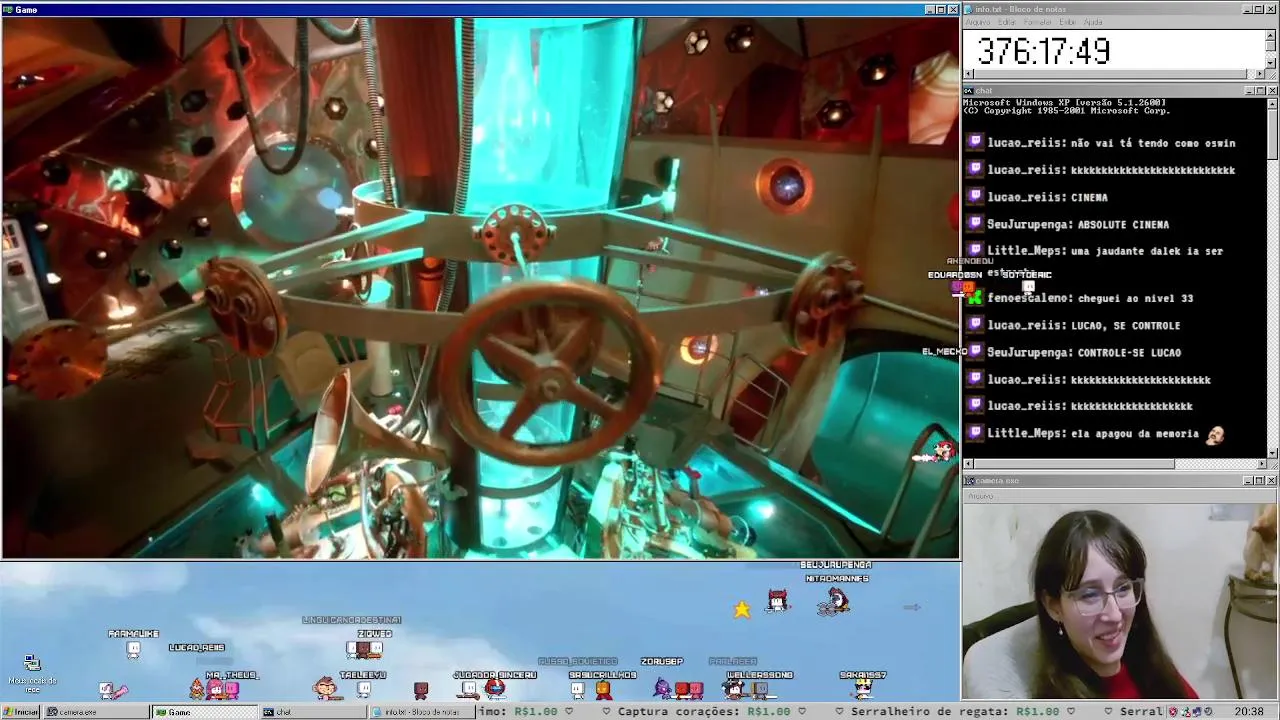The width and height of the screenshot is (1280, 720).
Task: Click badge next to fenoescaleno message
Action: (975, 298)
